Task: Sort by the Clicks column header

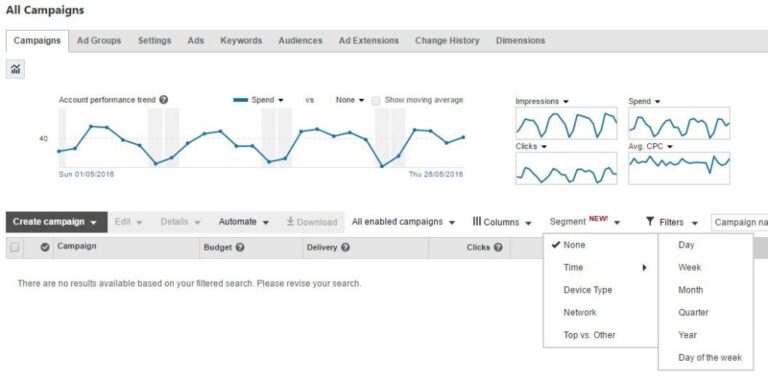Action: tap(478, 248)
